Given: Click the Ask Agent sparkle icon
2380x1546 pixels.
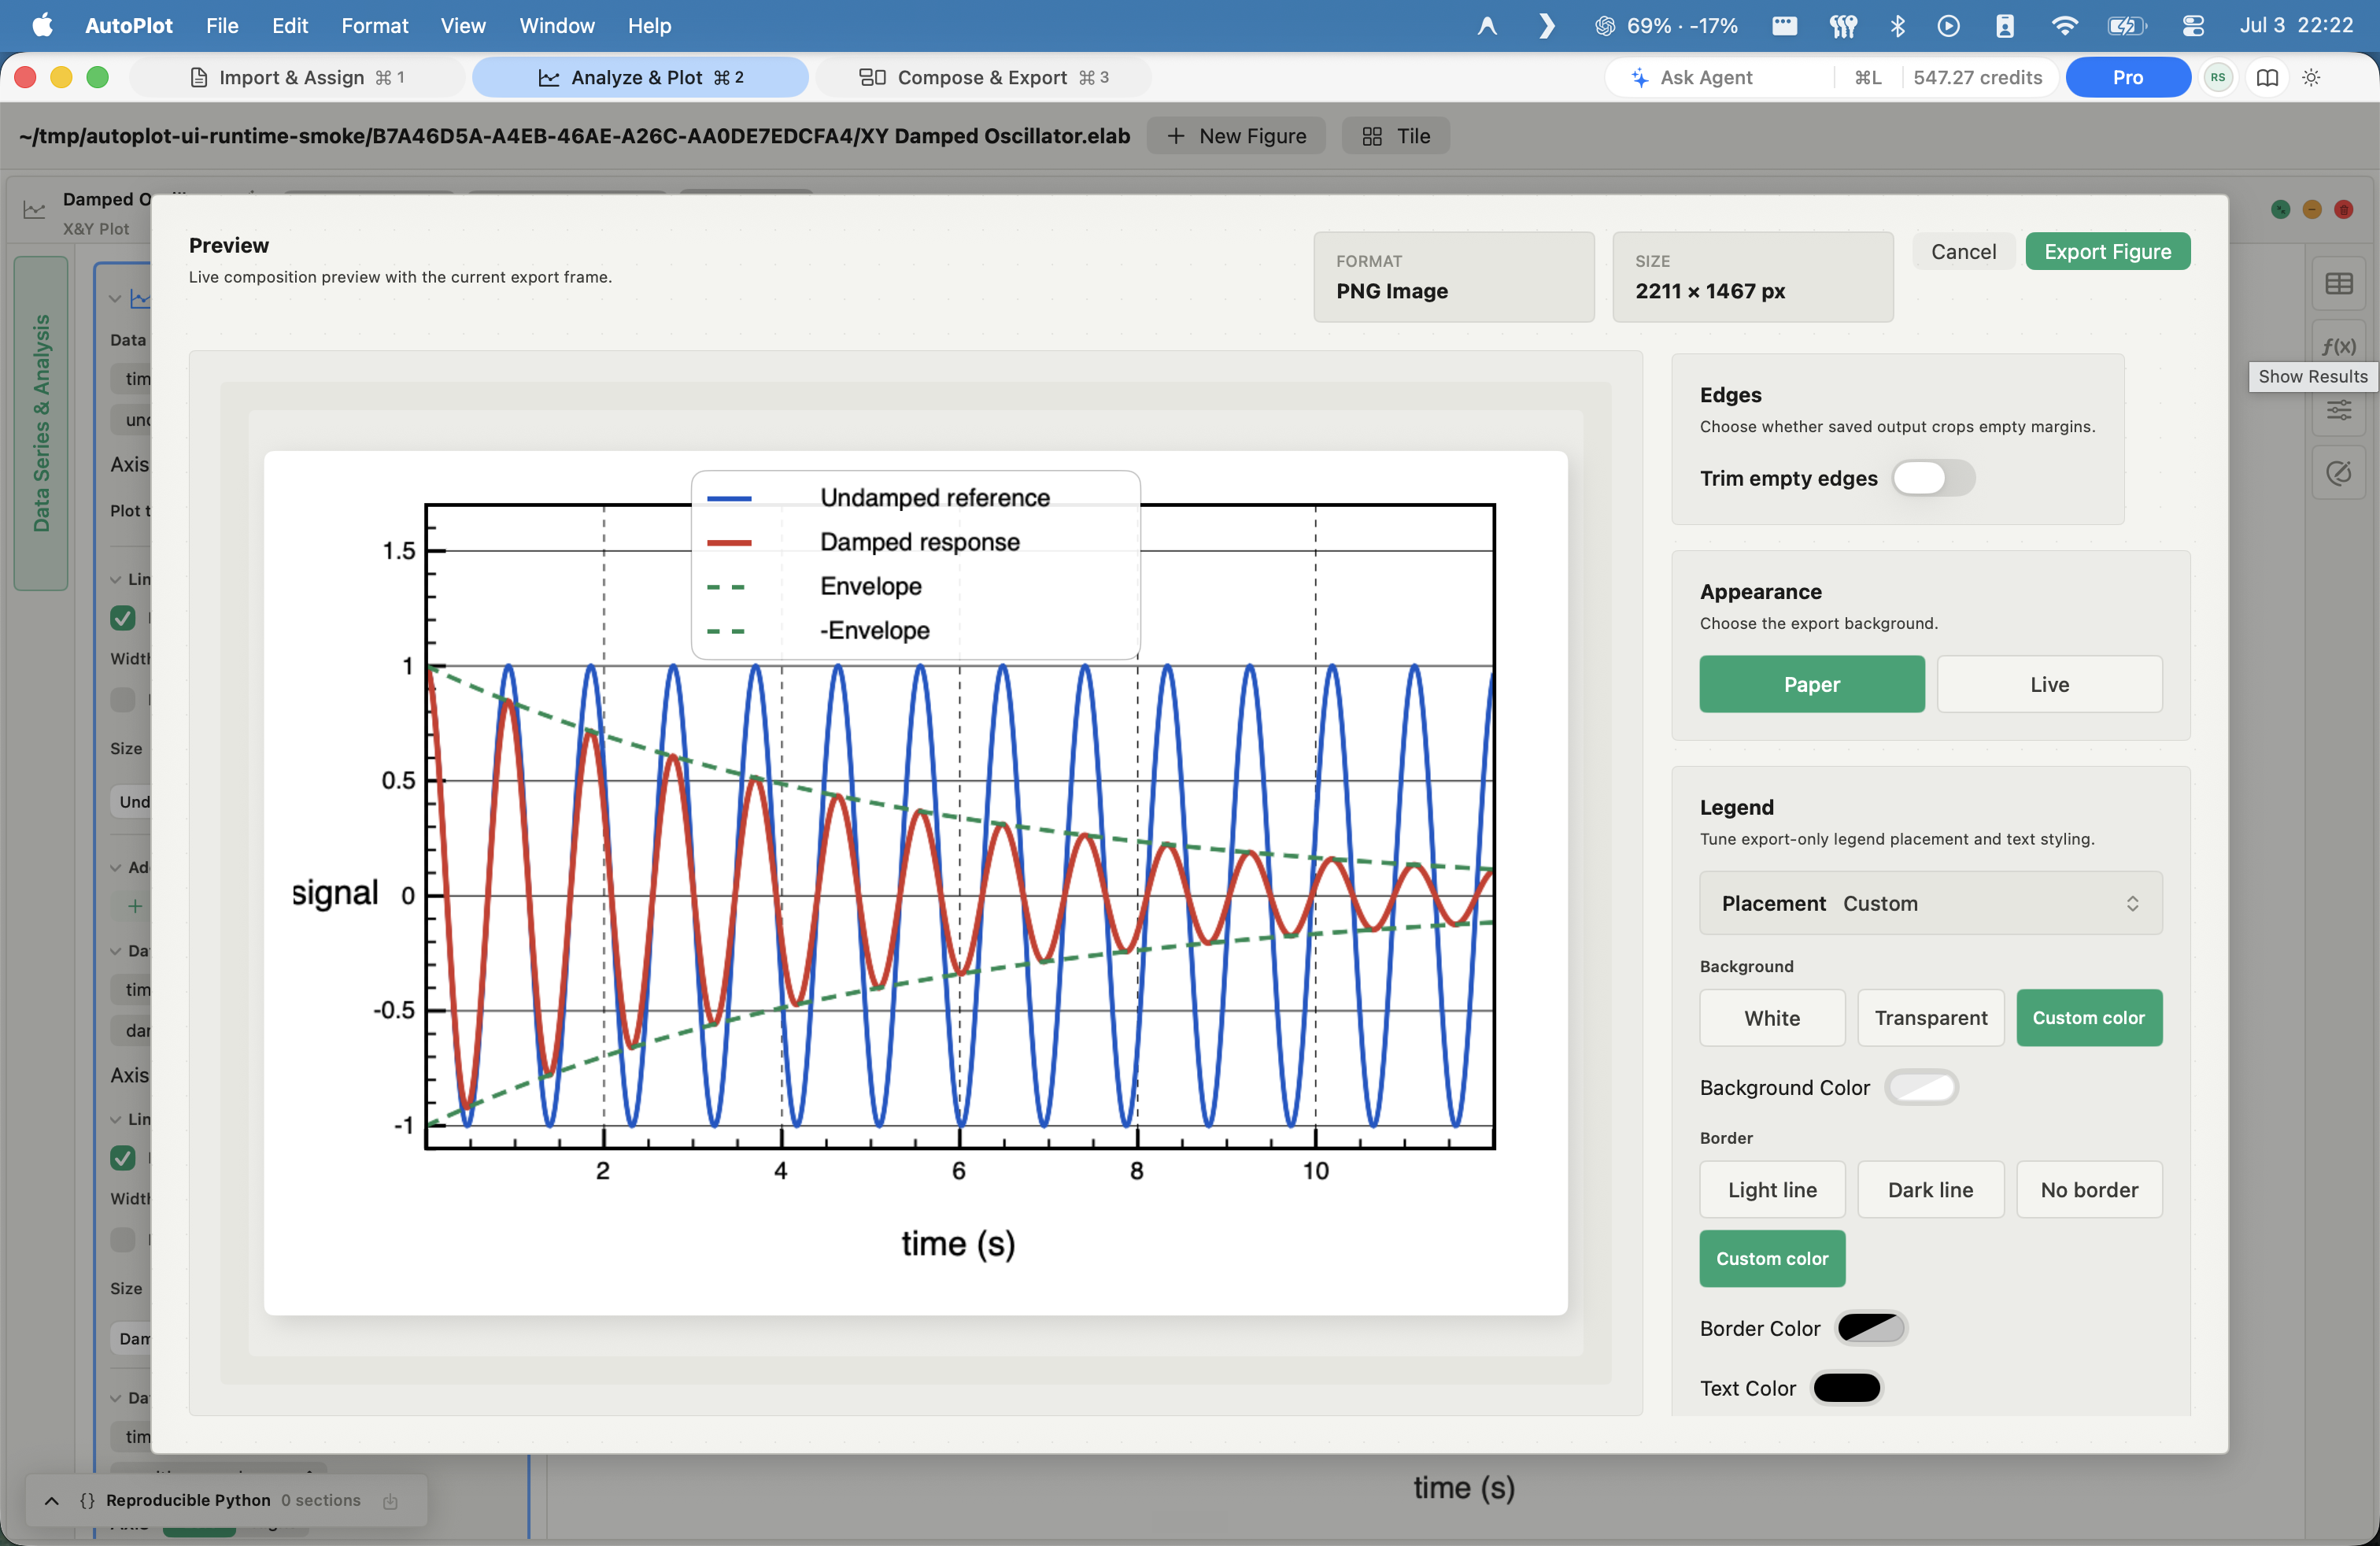Looking at the screenshot, I should (1639, 78).
